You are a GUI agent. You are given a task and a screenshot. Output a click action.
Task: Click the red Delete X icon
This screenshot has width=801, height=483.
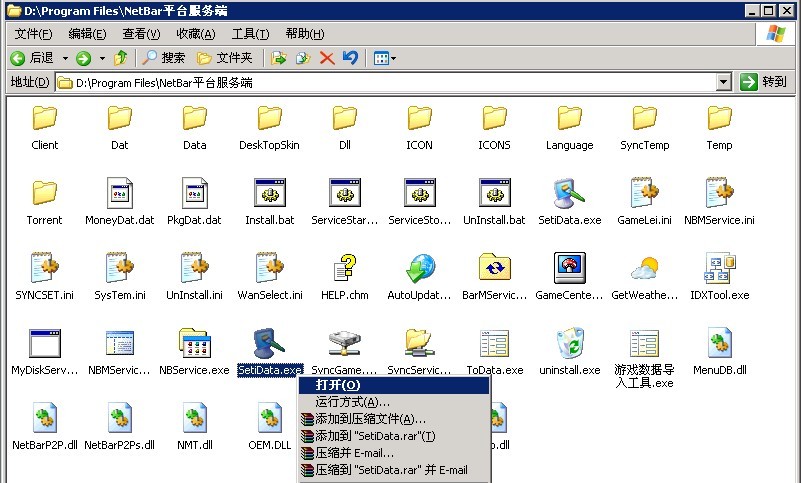coord(327,58)
